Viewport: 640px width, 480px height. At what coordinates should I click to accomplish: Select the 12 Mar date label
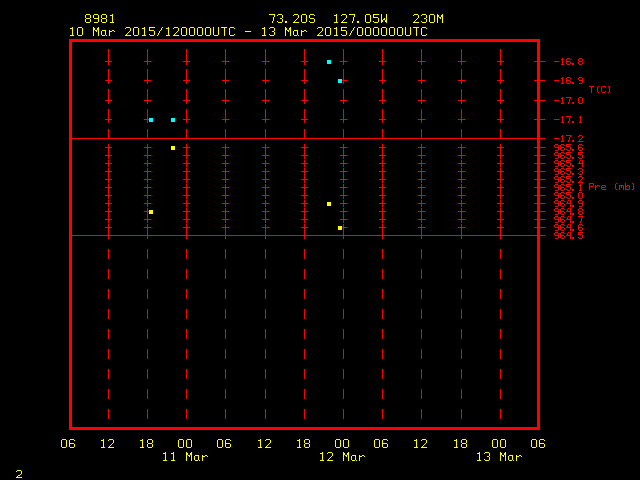pyautogui.click(x=341, y=457)
